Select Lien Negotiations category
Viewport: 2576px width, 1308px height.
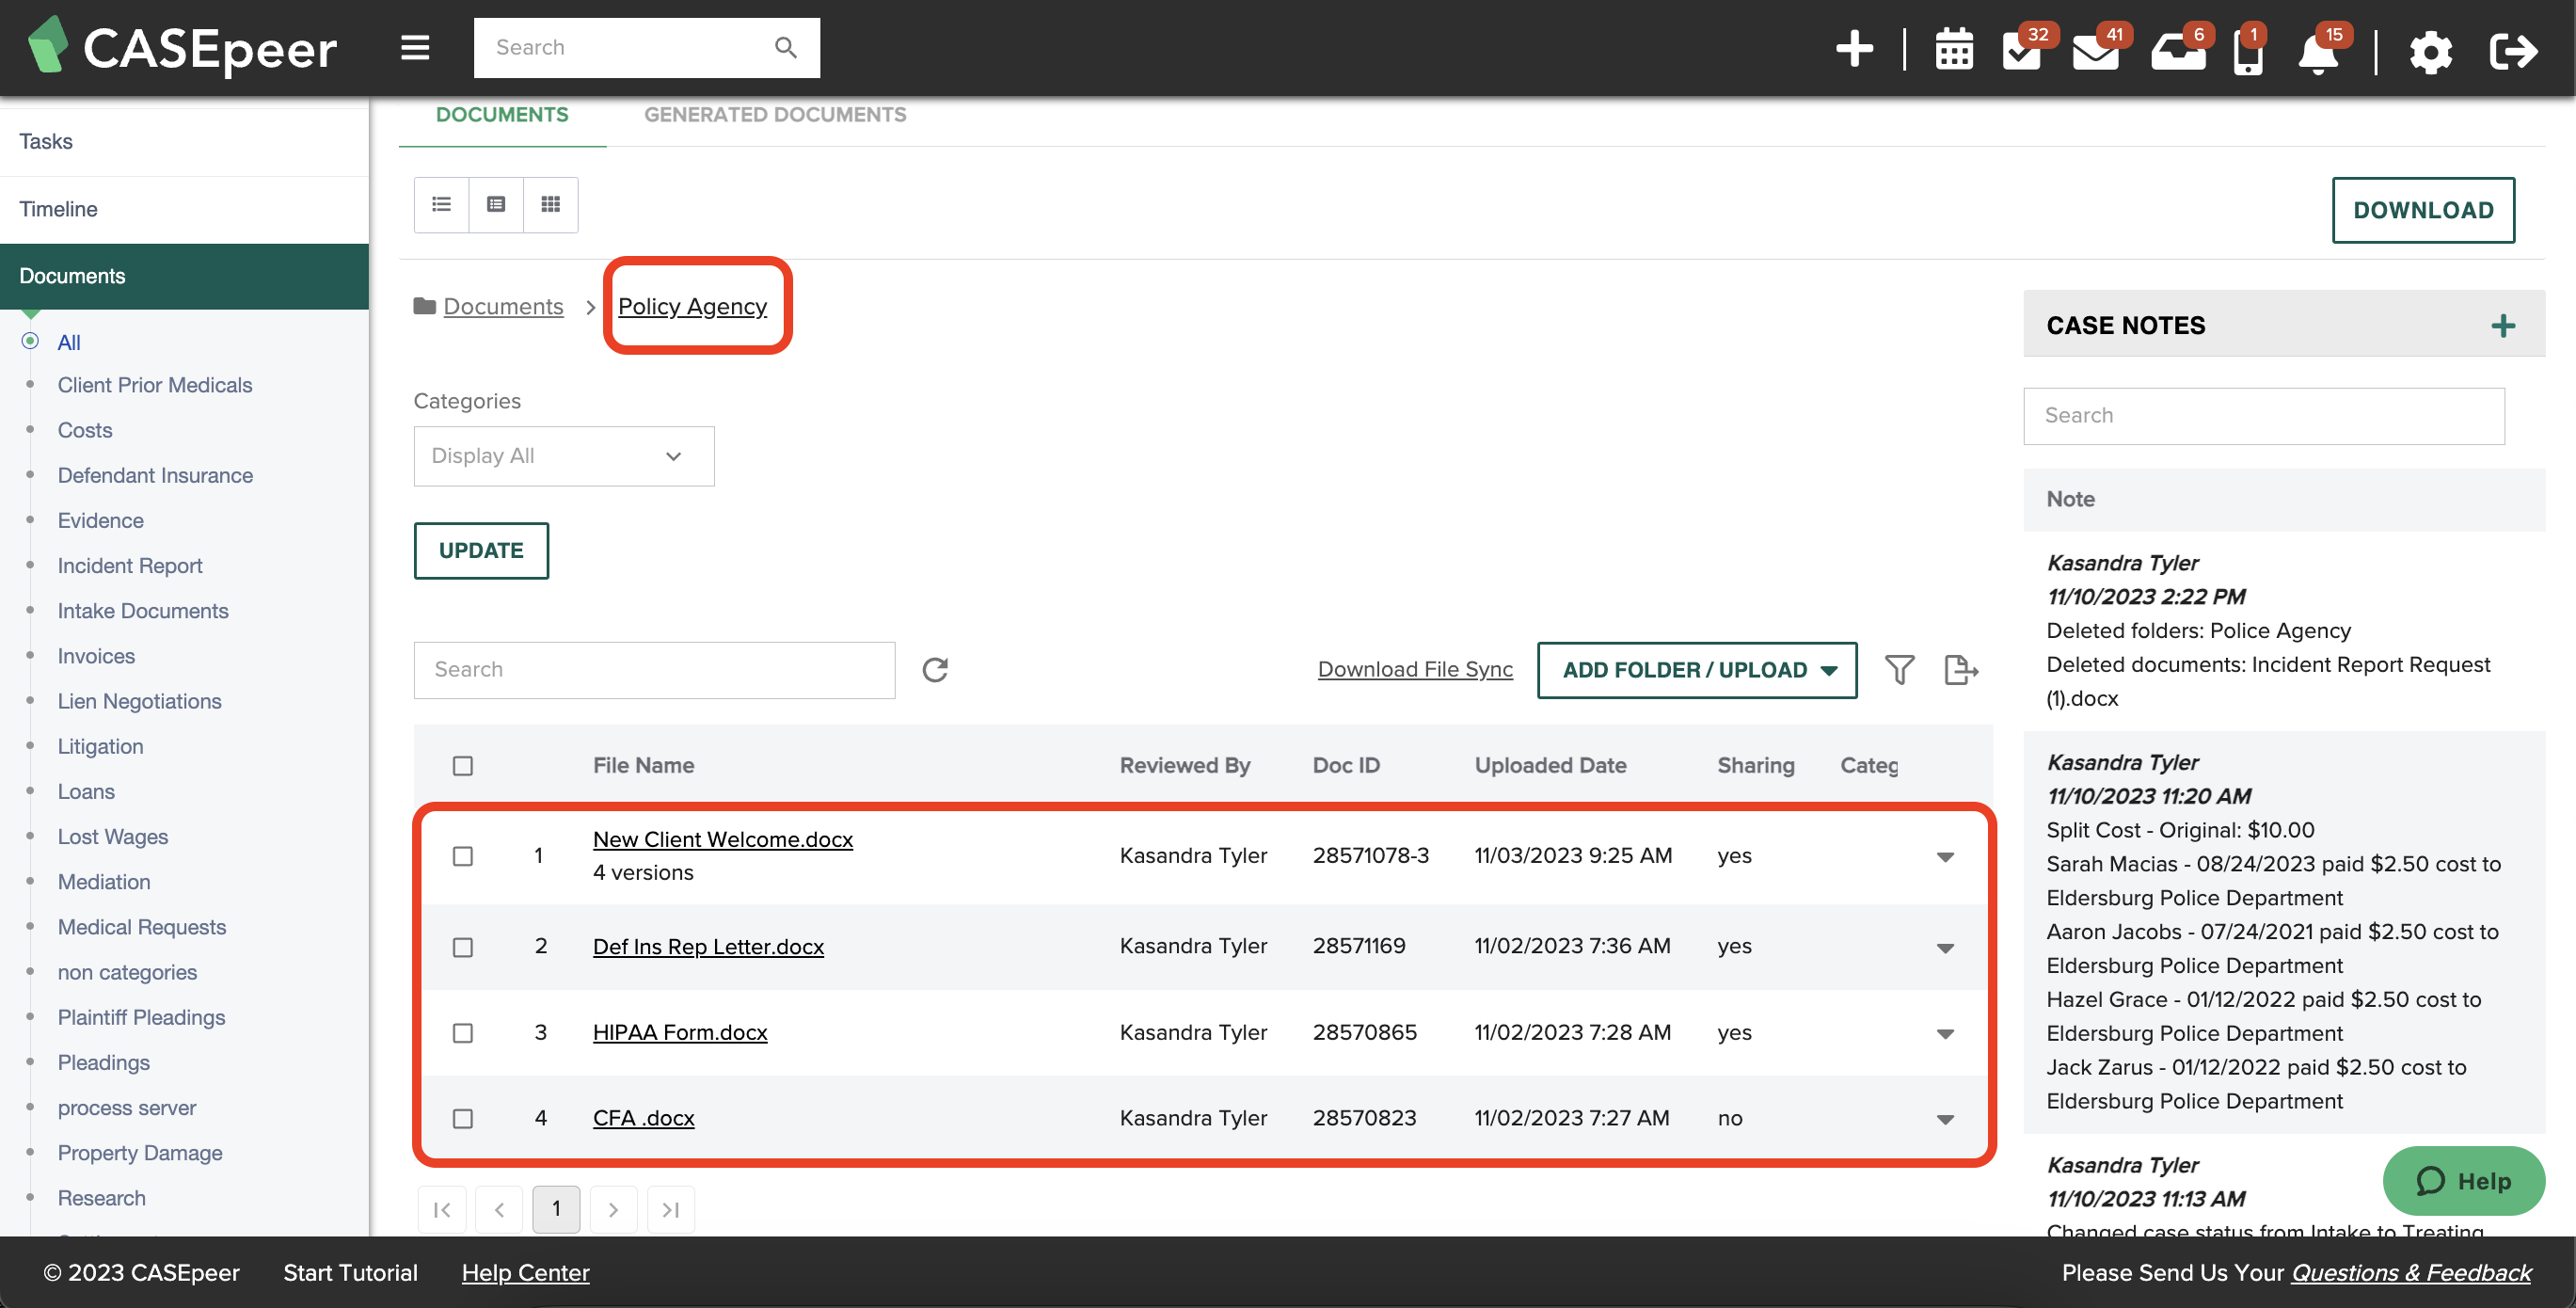pyautogui.click(x=139, y=701)
